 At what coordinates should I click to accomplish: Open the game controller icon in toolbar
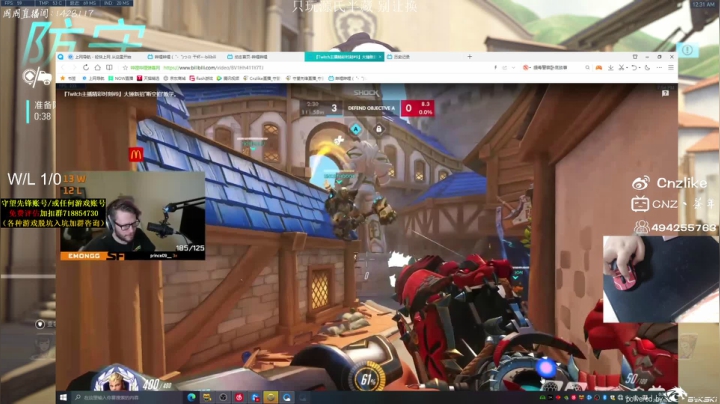[599, 67]
